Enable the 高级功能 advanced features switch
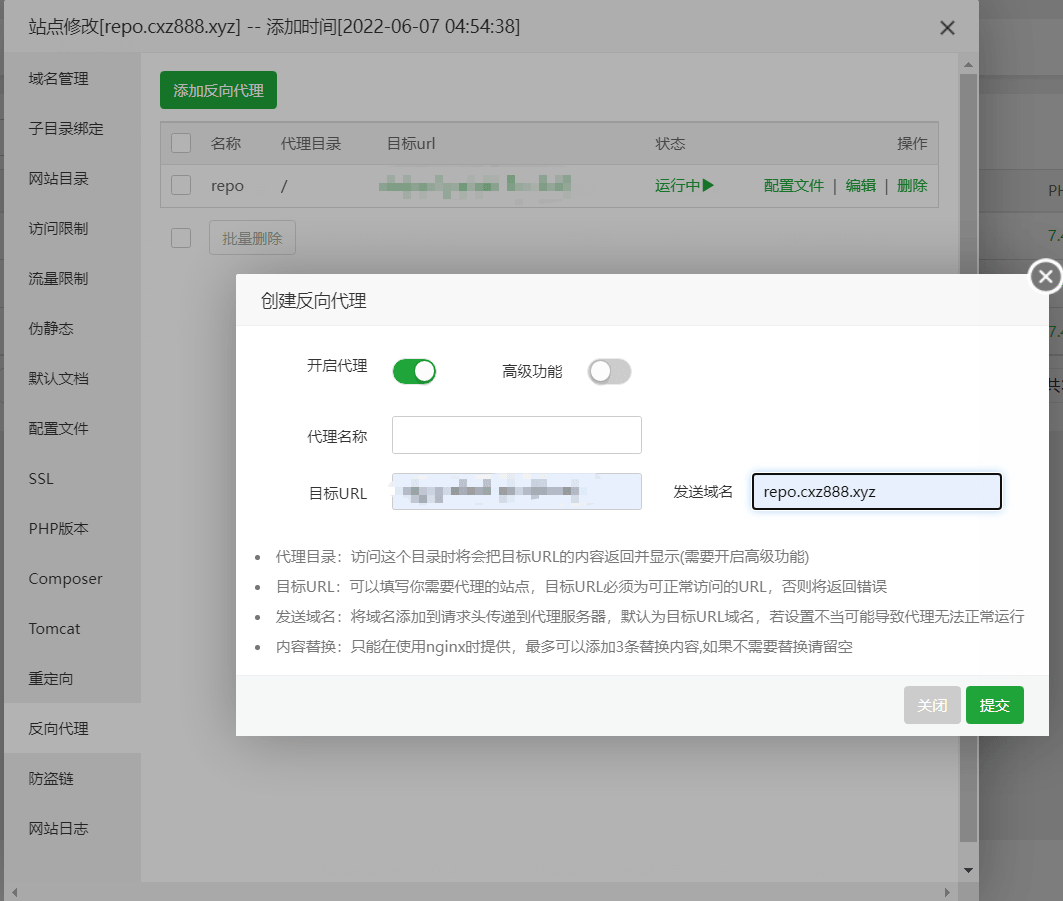Viewport: 1063px width, 901px height. point(609,371)
